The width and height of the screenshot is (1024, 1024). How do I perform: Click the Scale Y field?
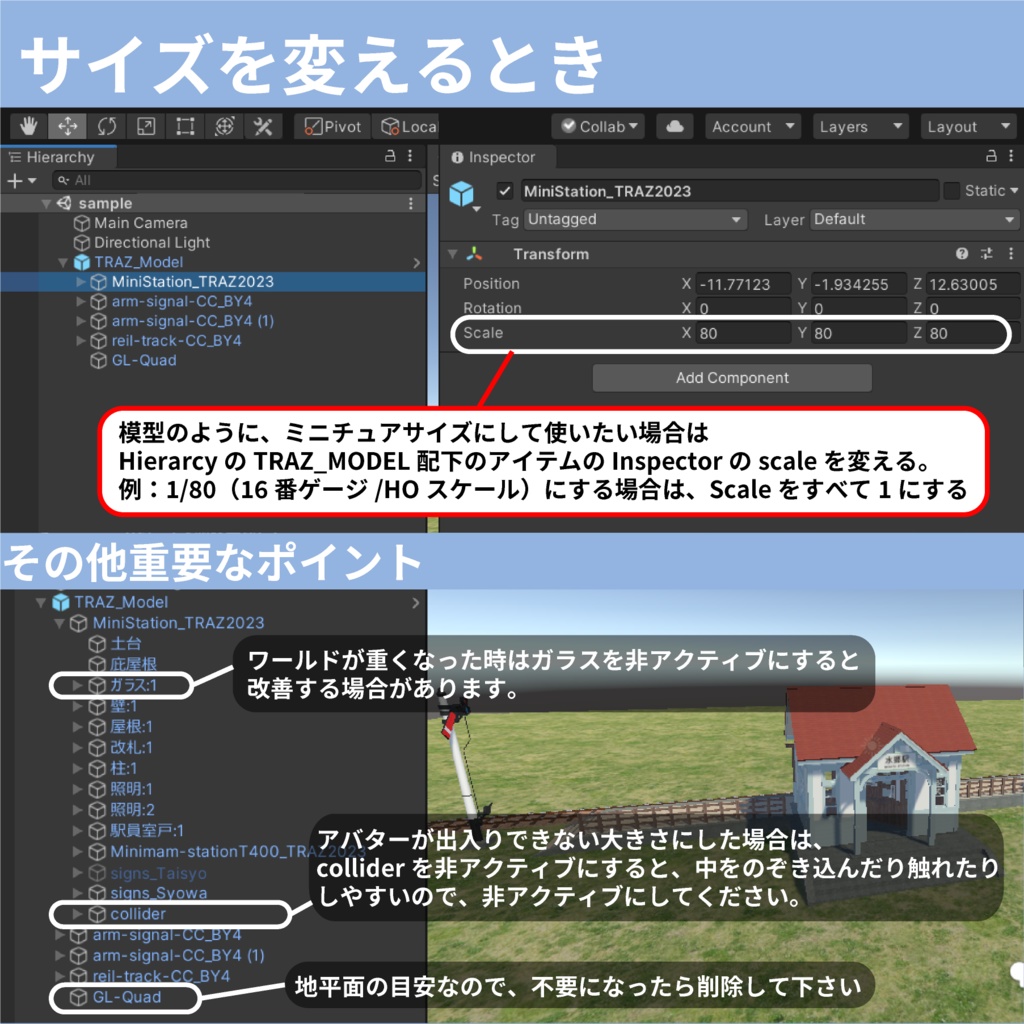pos(859,334)
